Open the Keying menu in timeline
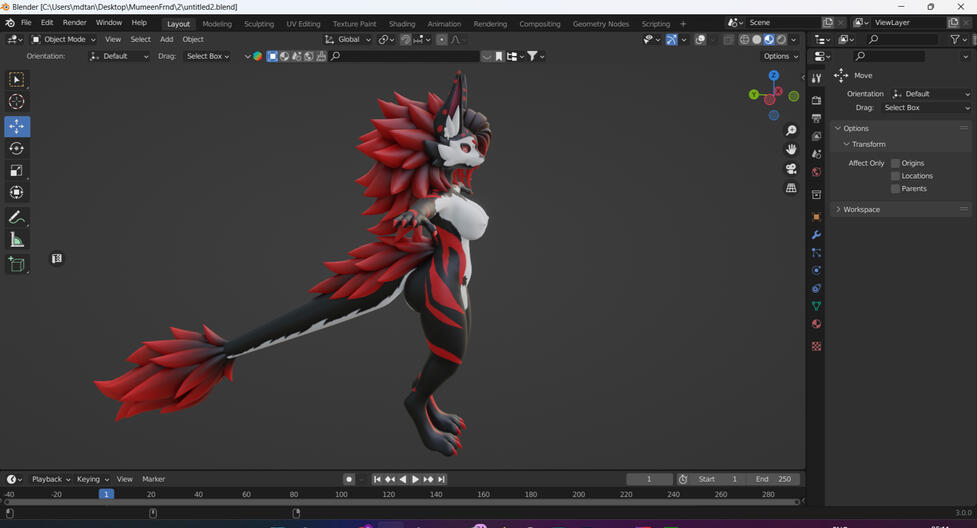The height and width of the screenshot is (528, 977). point(92,479)
